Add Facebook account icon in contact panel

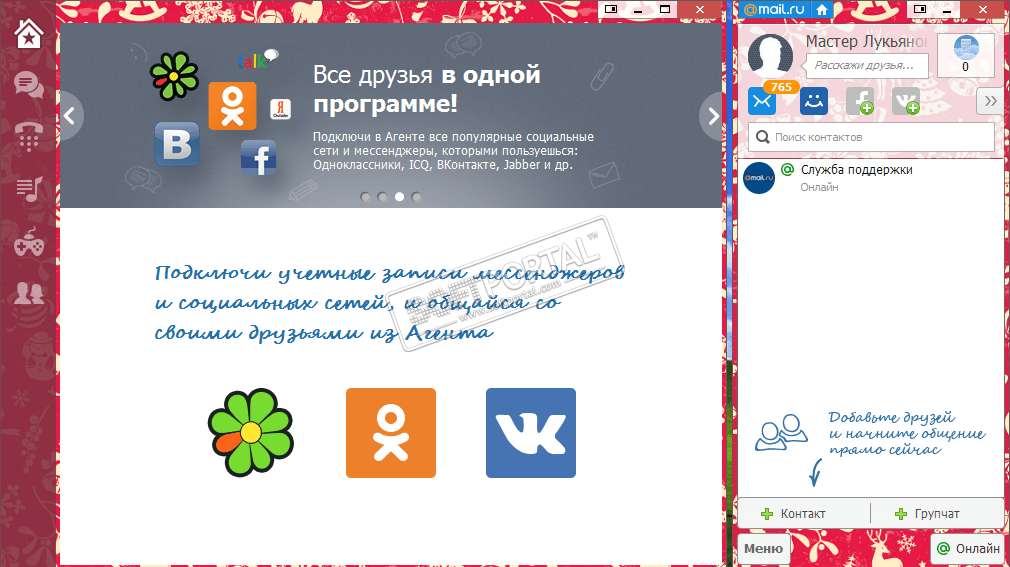(860, 101)
